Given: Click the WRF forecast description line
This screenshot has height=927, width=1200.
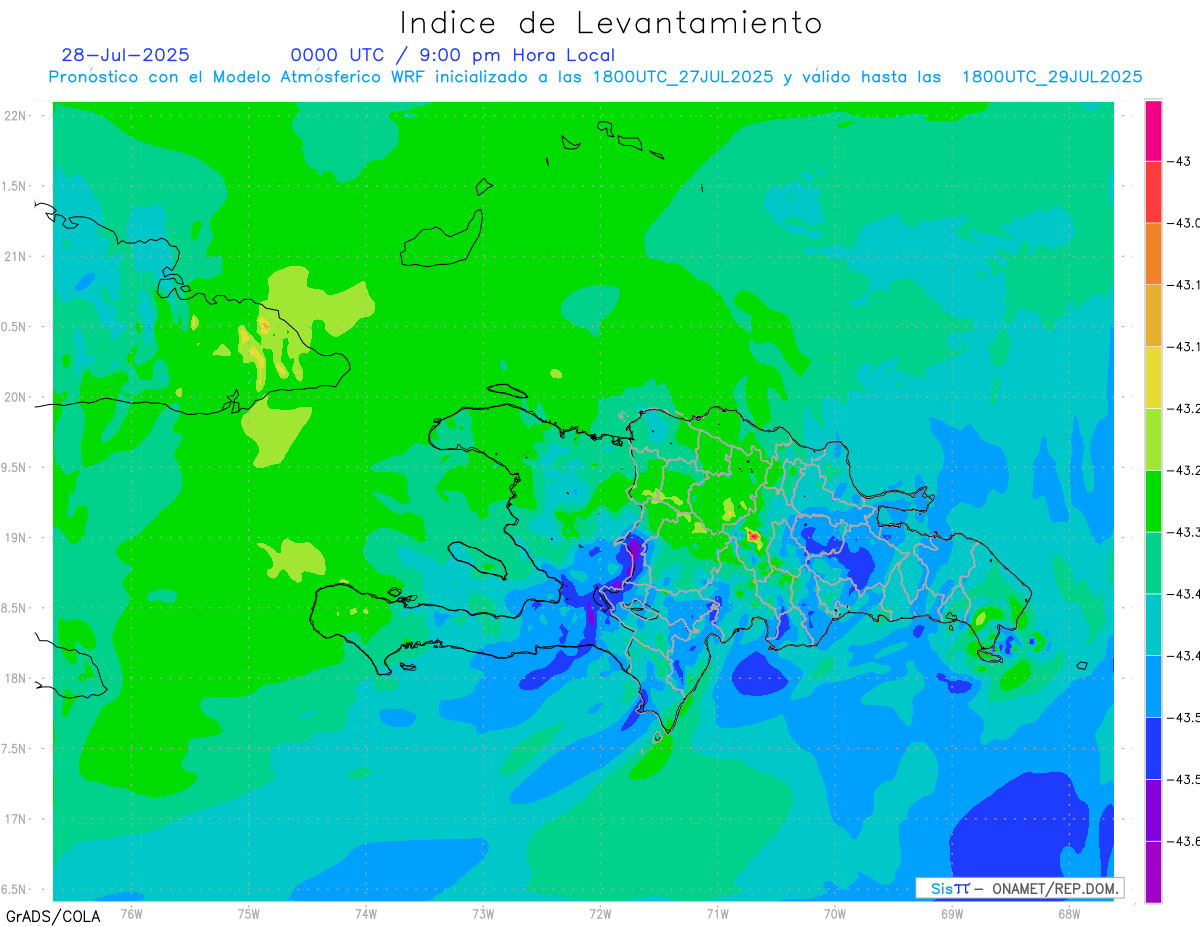Looking at the screenshot, I should 595,77.
